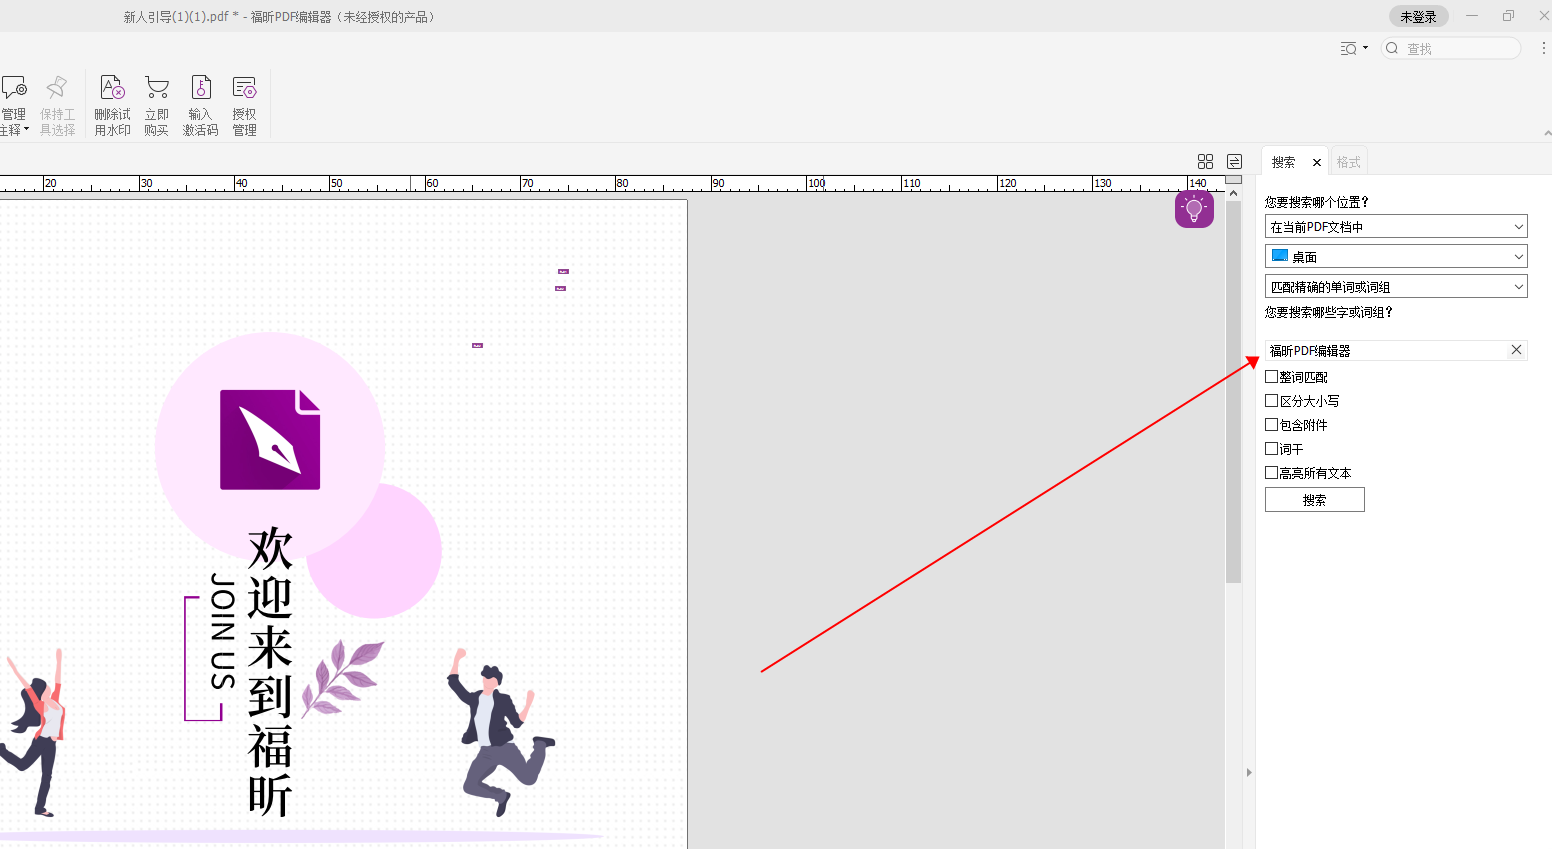Select the Search (搜索) panel tab
This screenshot has height=849, width=1552.
(1284, 162)
